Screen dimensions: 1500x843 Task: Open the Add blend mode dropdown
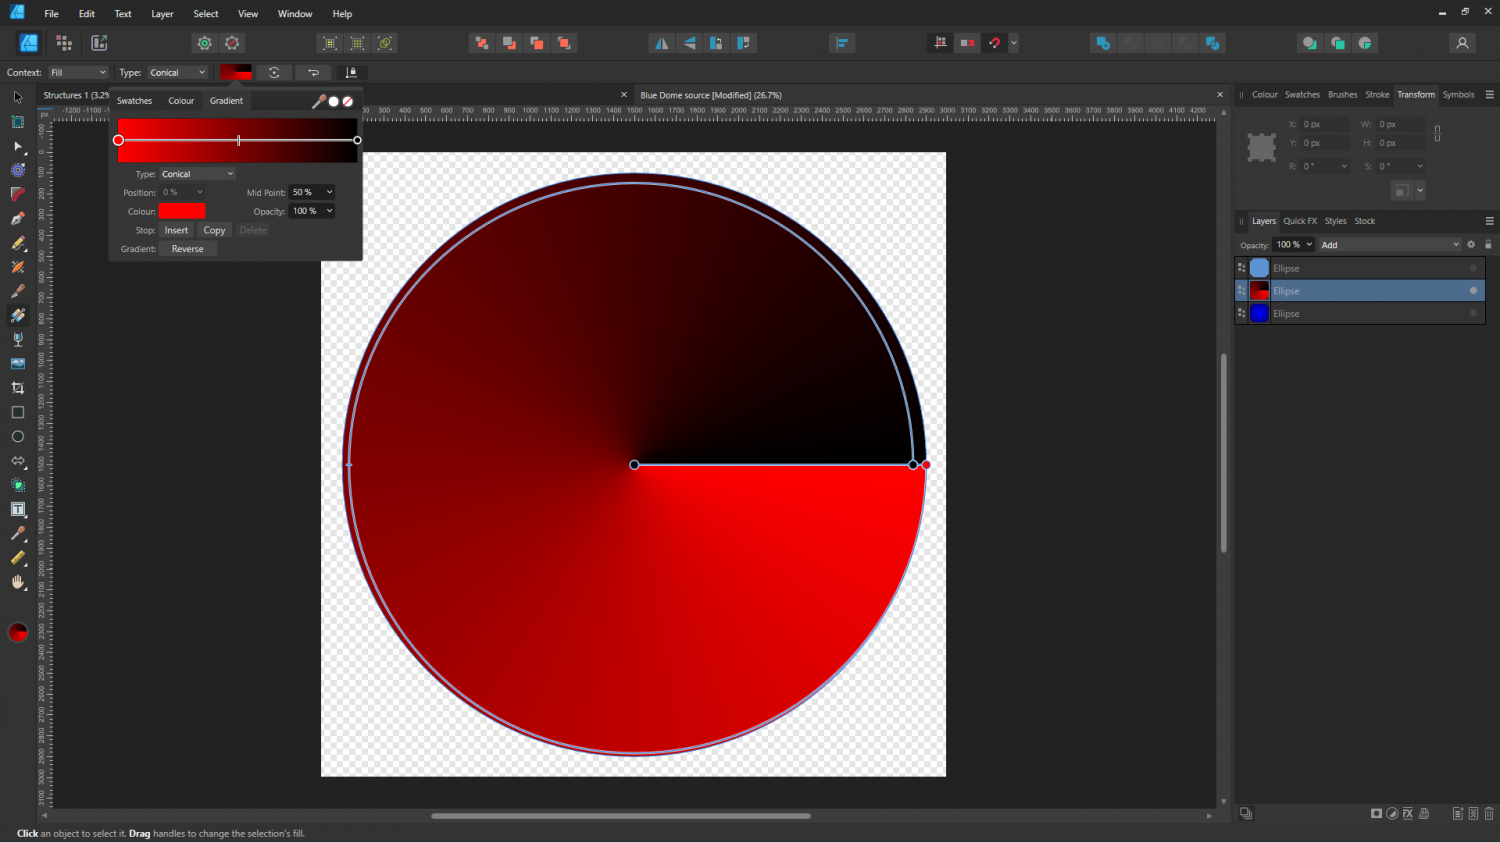[x=1389, y=245]
